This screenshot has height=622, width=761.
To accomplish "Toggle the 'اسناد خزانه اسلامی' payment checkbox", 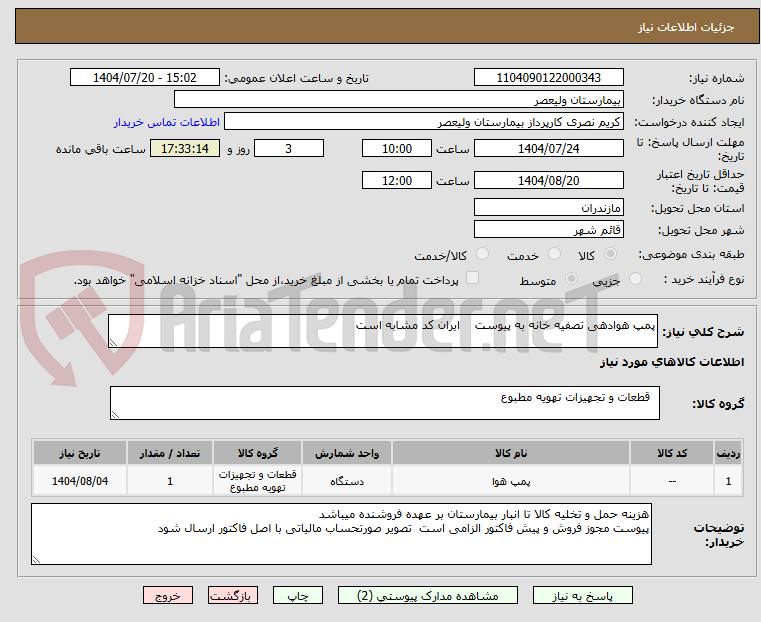I will tap(472, 278).
